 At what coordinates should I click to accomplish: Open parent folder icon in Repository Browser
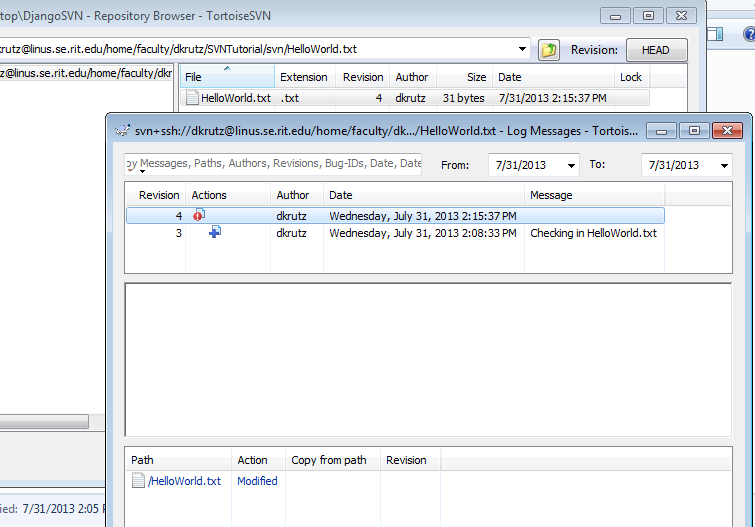(549, 50)
